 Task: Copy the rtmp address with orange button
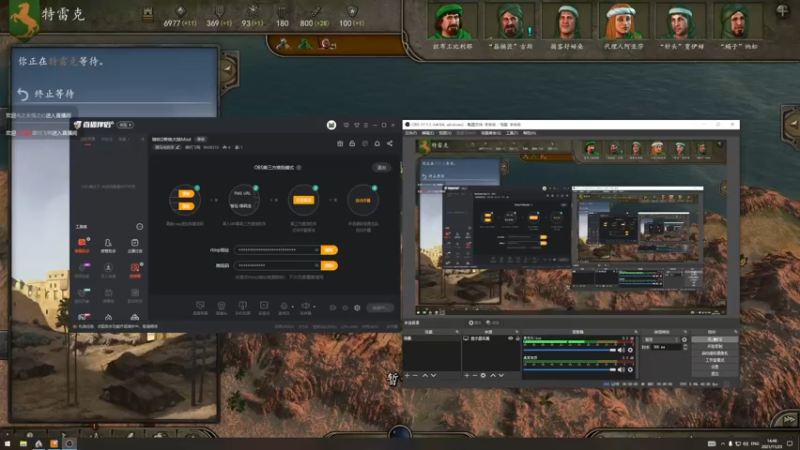tap(329, 250)
